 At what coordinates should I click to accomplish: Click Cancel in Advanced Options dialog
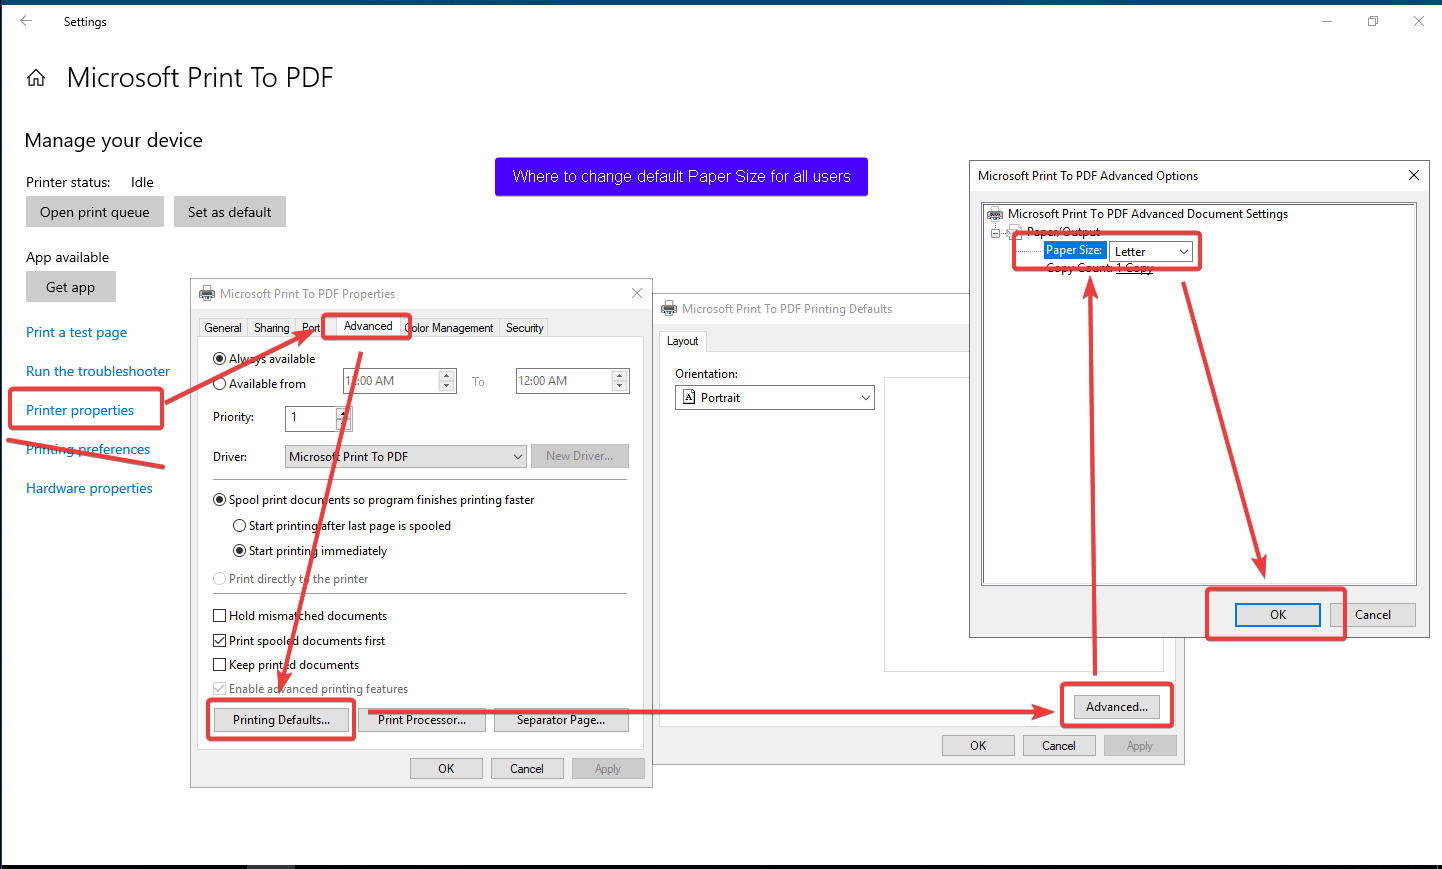[1373, 615]
